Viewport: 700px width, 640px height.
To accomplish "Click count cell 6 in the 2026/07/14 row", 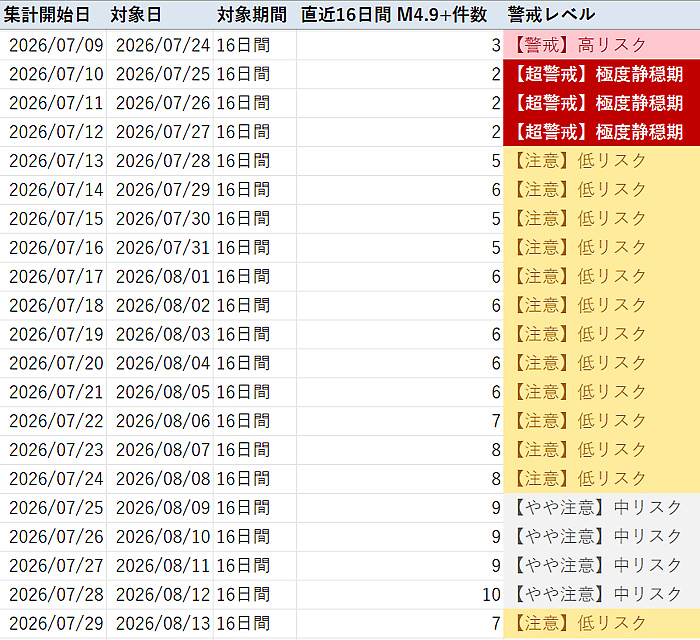I will point(400,190).
